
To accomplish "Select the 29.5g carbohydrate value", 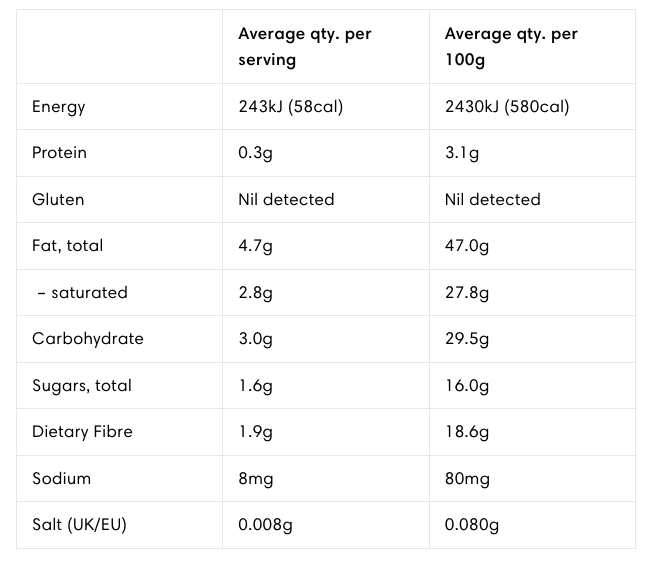I will (x=467, y=338).
